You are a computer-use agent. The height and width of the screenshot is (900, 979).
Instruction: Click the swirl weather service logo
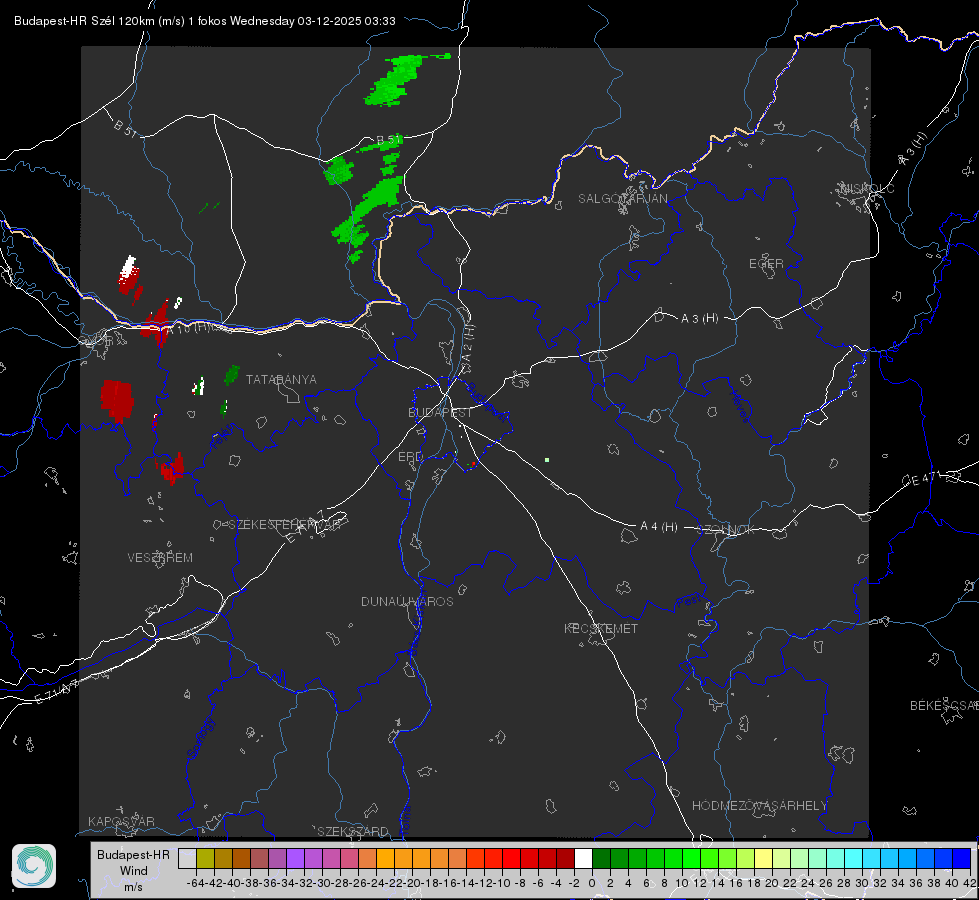click(x=34, y=866)
